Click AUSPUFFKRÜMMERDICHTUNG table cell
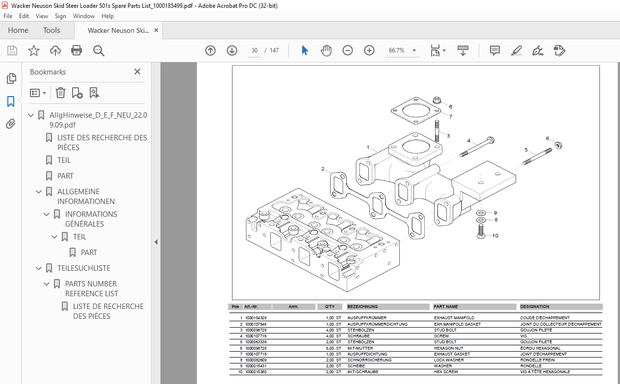 click(x=377, y=324)
